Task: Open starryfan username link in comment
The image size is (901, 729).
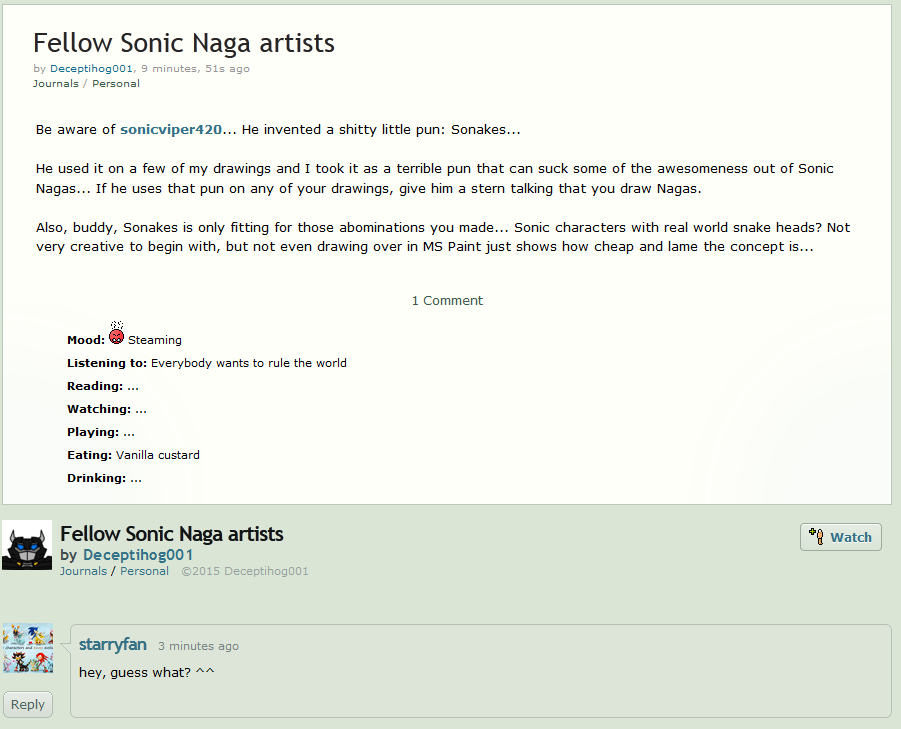Action: tap(113, 645)
